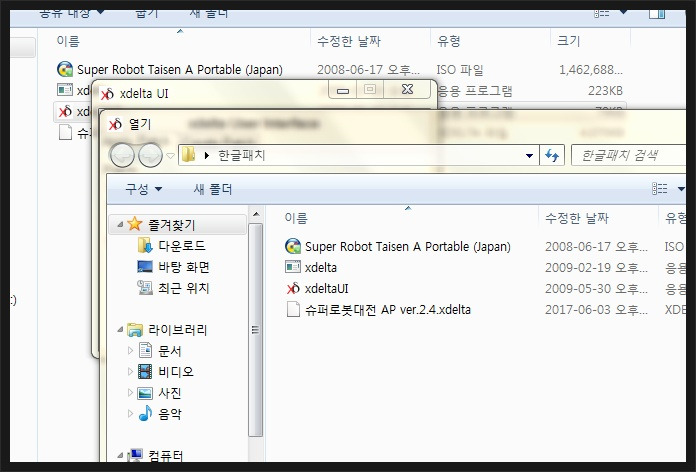Click the refresh button beside address bar
This screenshot has width=696, height=472.
pyautogui.click(x=552, y=155)
